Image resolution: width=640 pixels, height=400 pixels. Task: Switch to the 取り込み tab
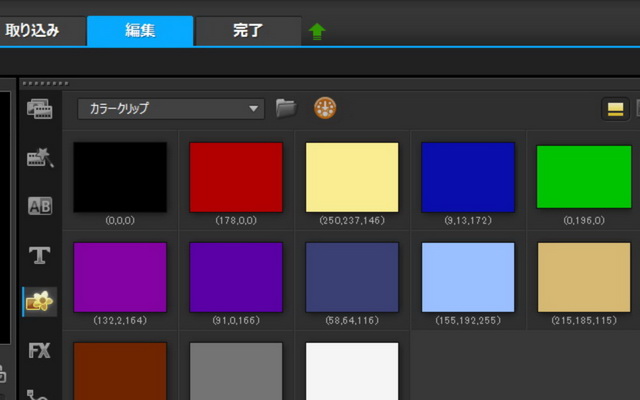point(32,31)
